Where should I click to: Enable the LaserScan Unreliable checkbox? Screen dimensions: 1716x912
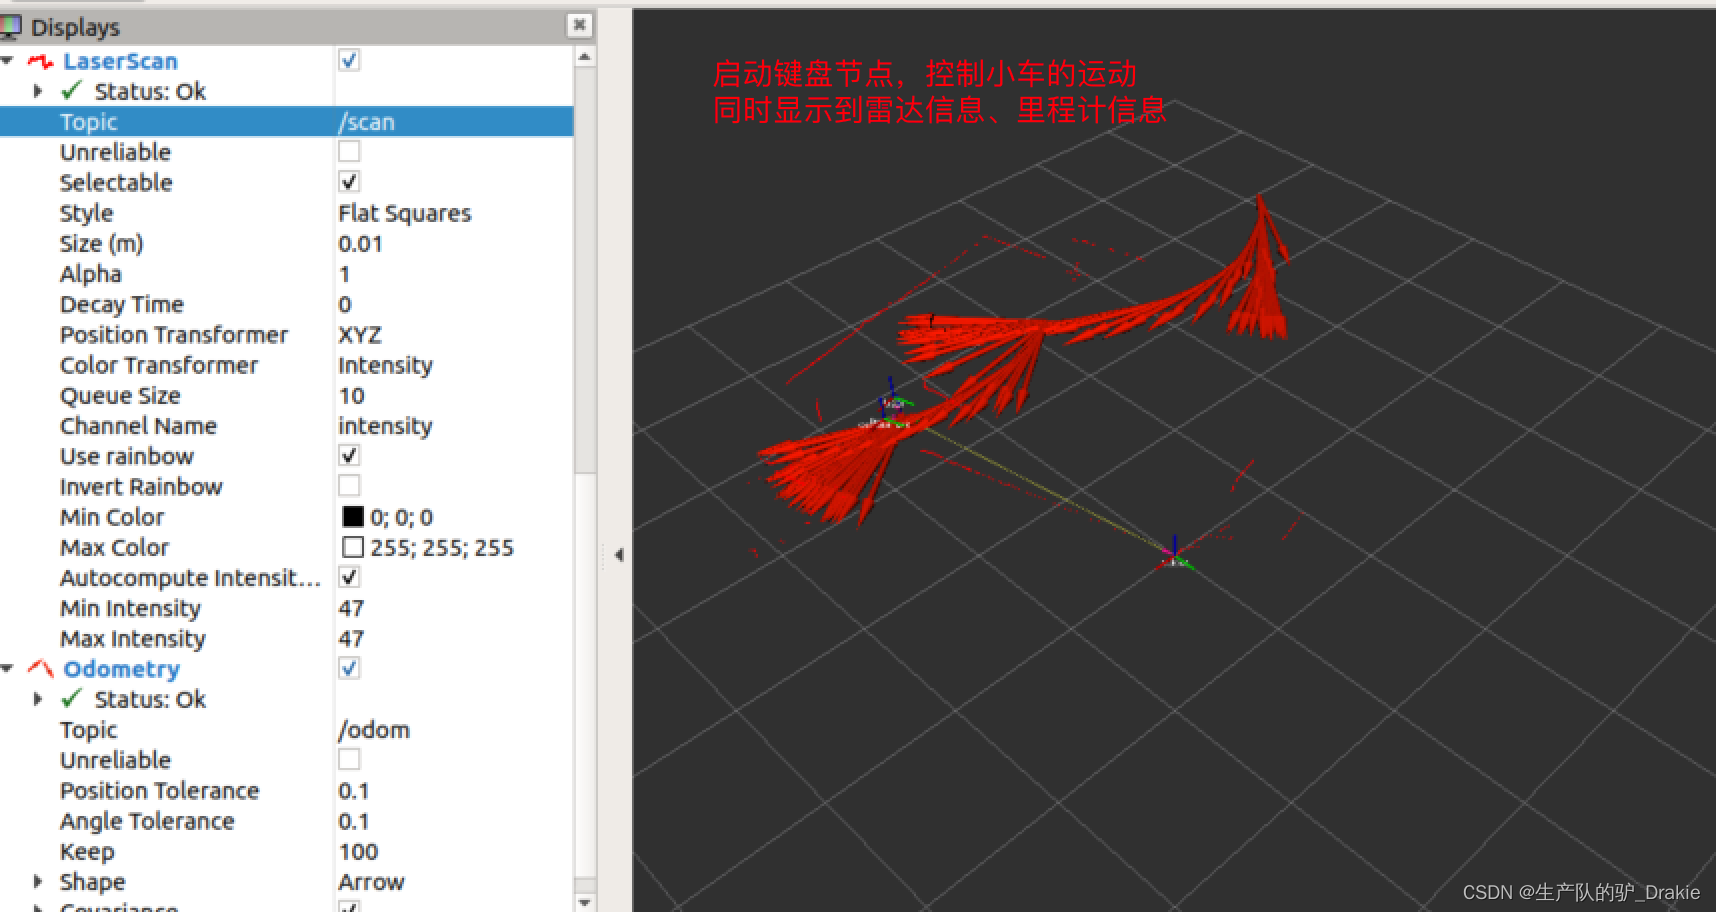[349, 151]
